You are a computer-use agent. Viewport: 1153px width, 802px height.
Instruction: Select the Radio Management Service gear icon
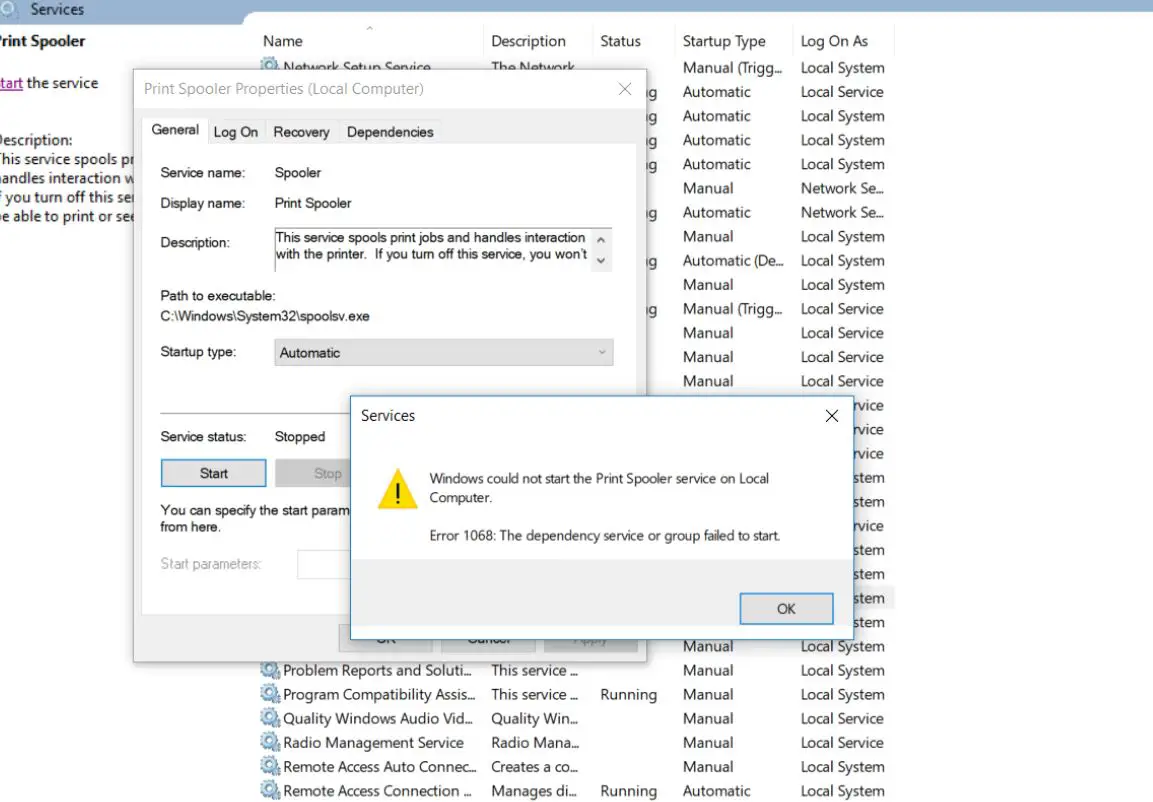[270, 742]
